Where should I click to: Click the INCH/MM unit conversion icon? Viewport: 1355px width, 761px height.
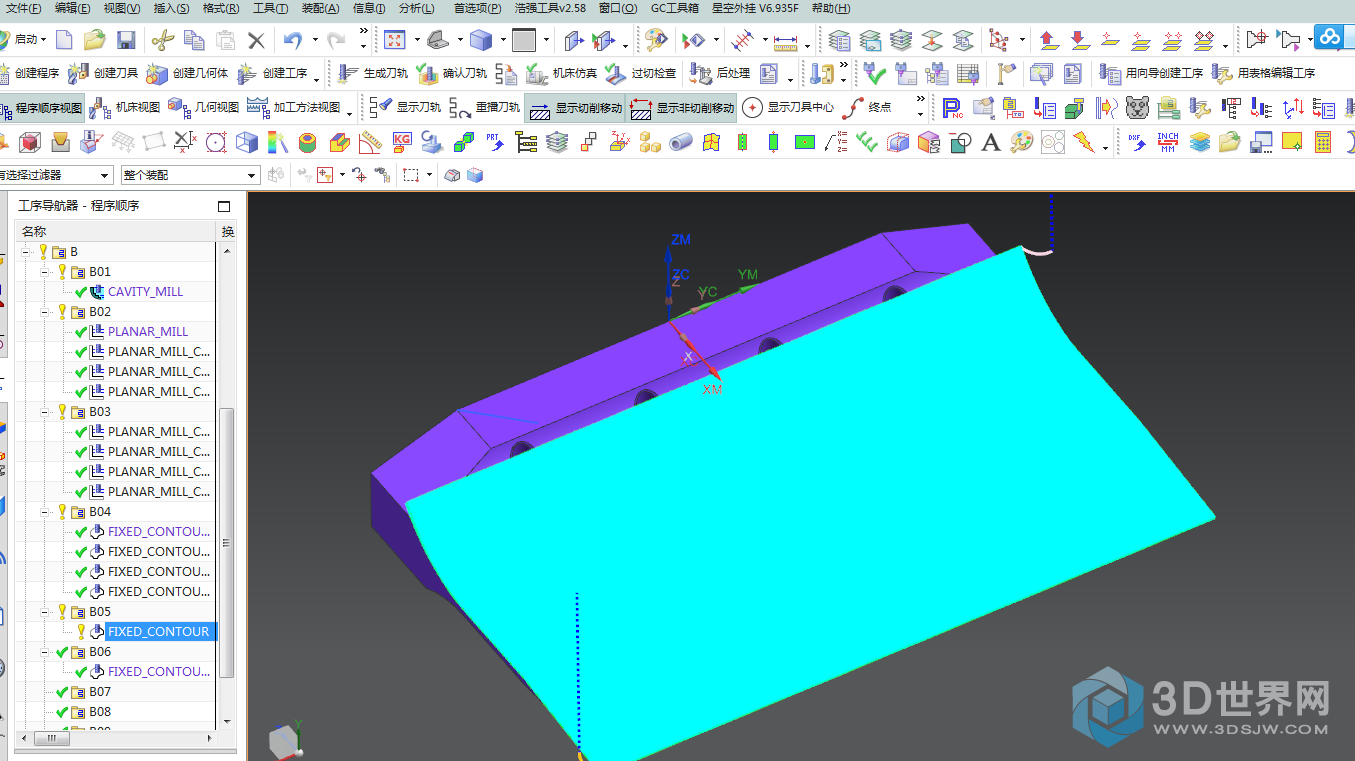pyautogui.click(x=1168, y=142)
